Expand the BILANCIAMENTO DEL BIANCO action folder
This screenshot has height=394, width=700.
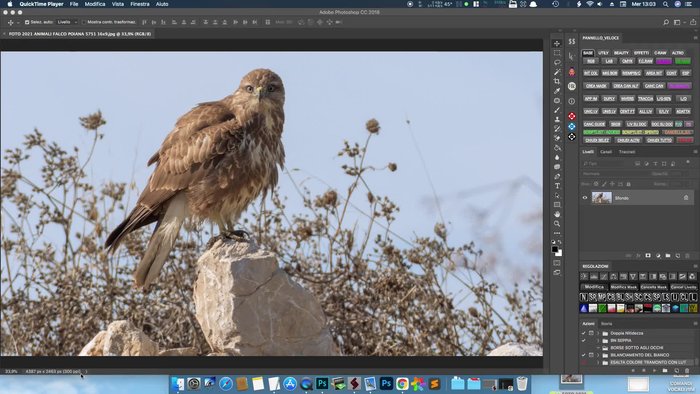pyautogui.click(x=598, y=355)
